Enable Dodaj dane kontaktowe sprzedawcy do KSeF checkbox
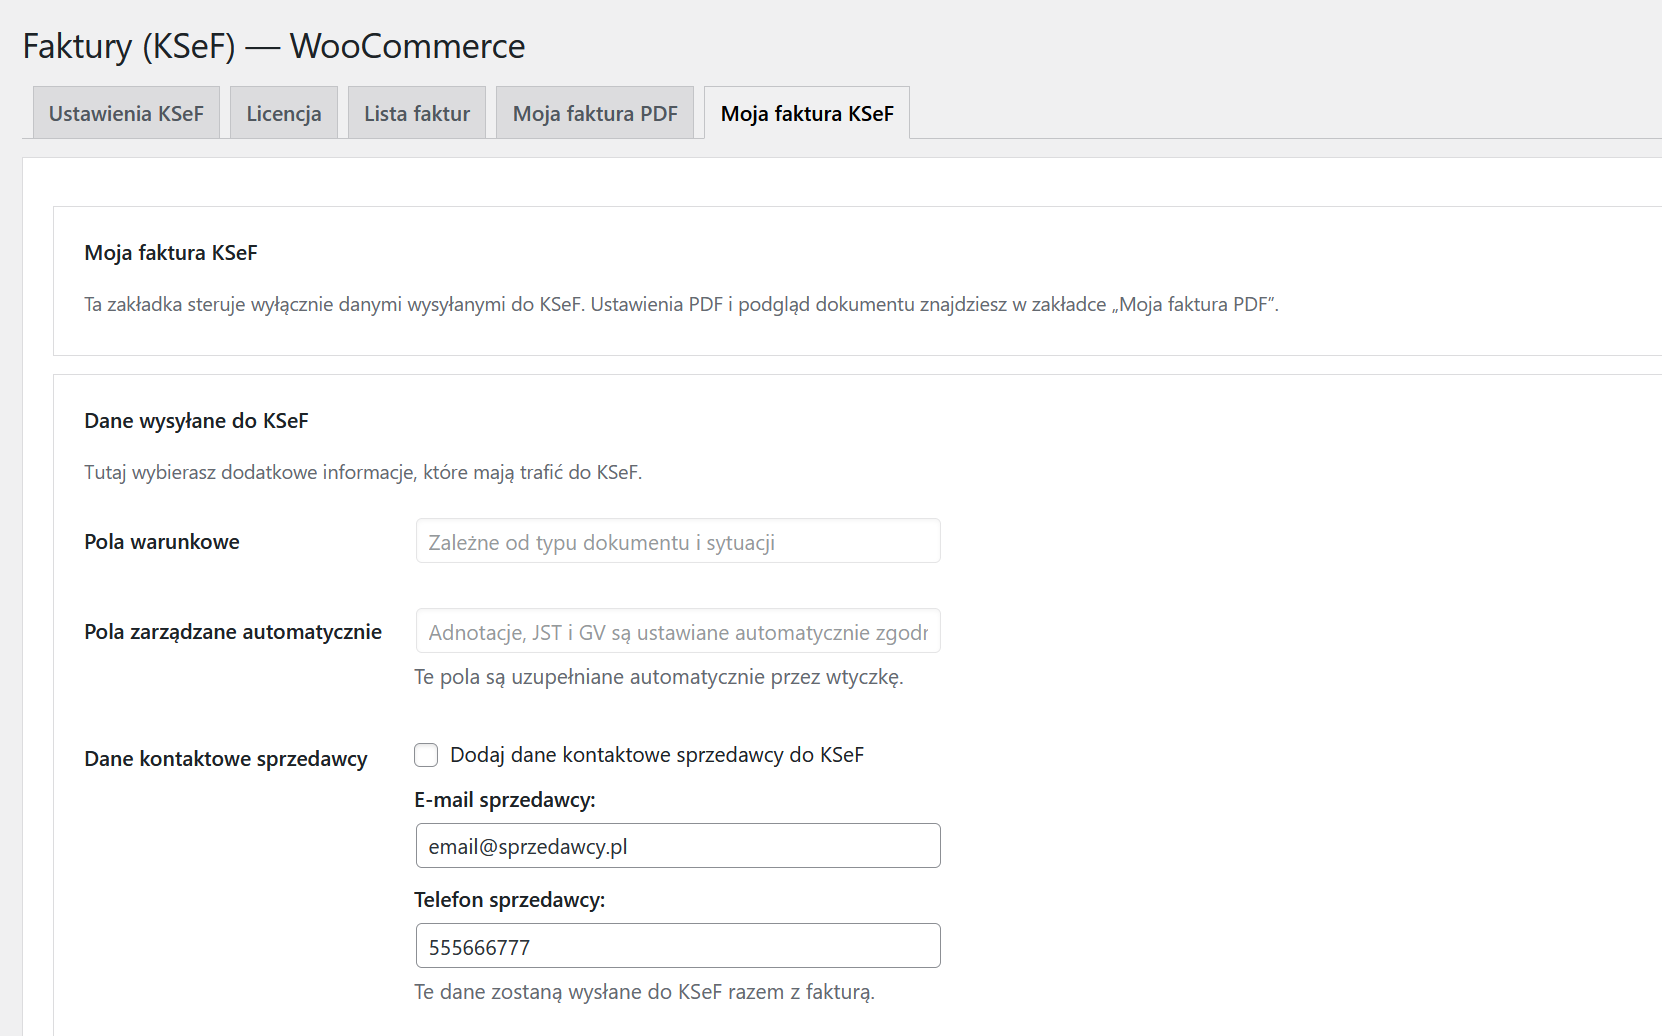 click(x=426, y=755)
